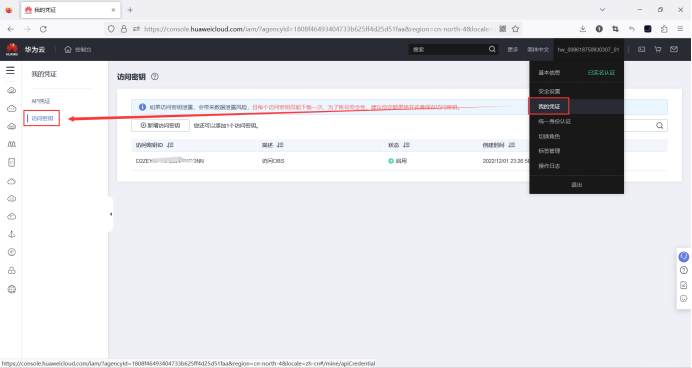
Task: Click the 访问OBS description cell
Action: click(273, 161)
